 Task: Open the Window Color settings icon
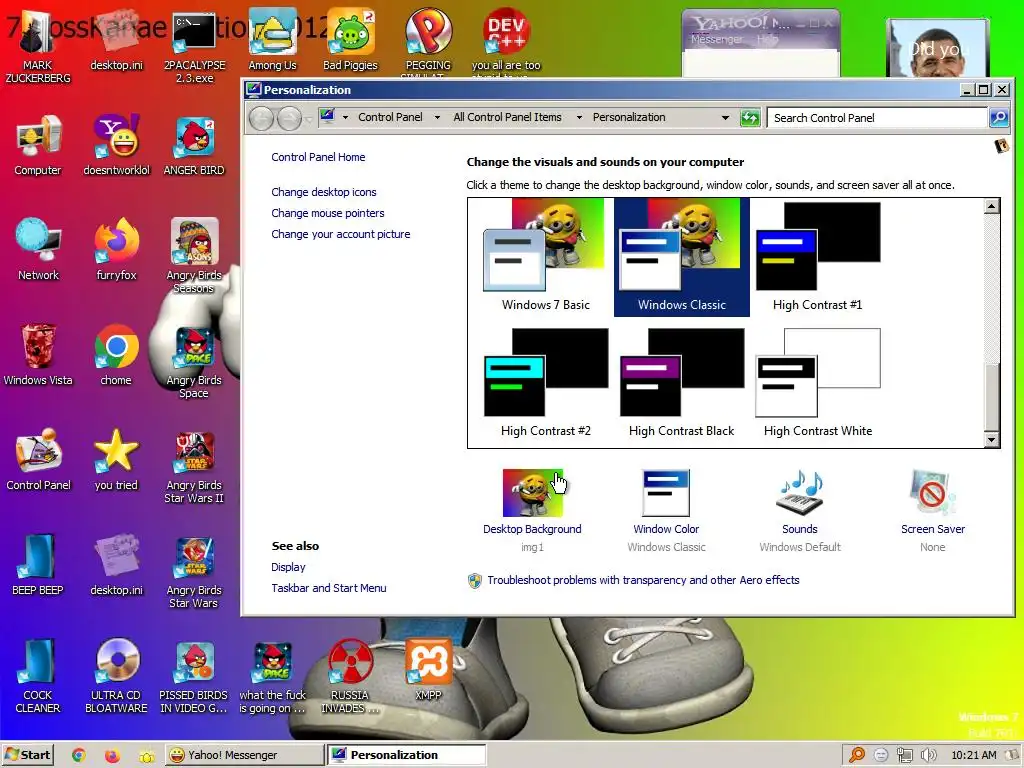[x=665, y=493]
